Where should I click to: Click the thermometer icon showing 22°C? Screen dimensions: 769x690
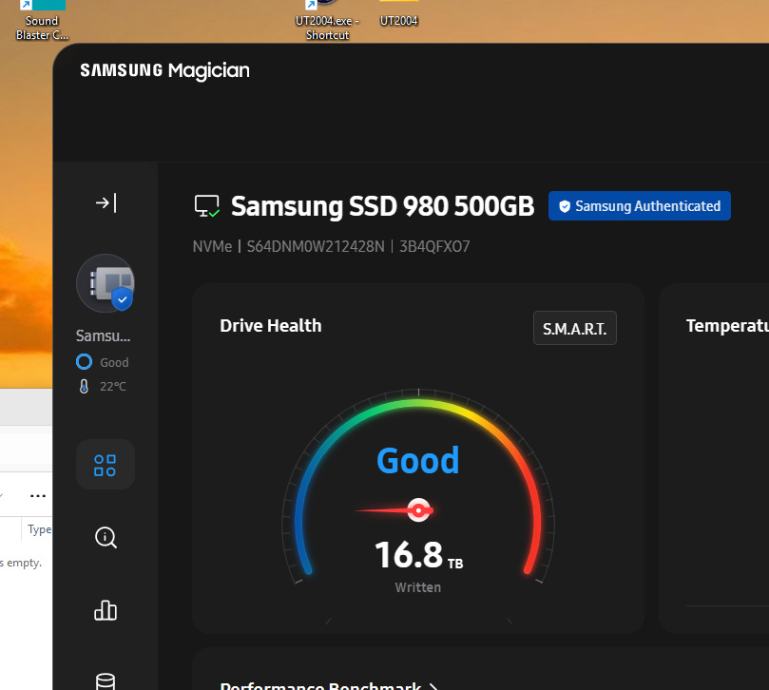[84, 387]
